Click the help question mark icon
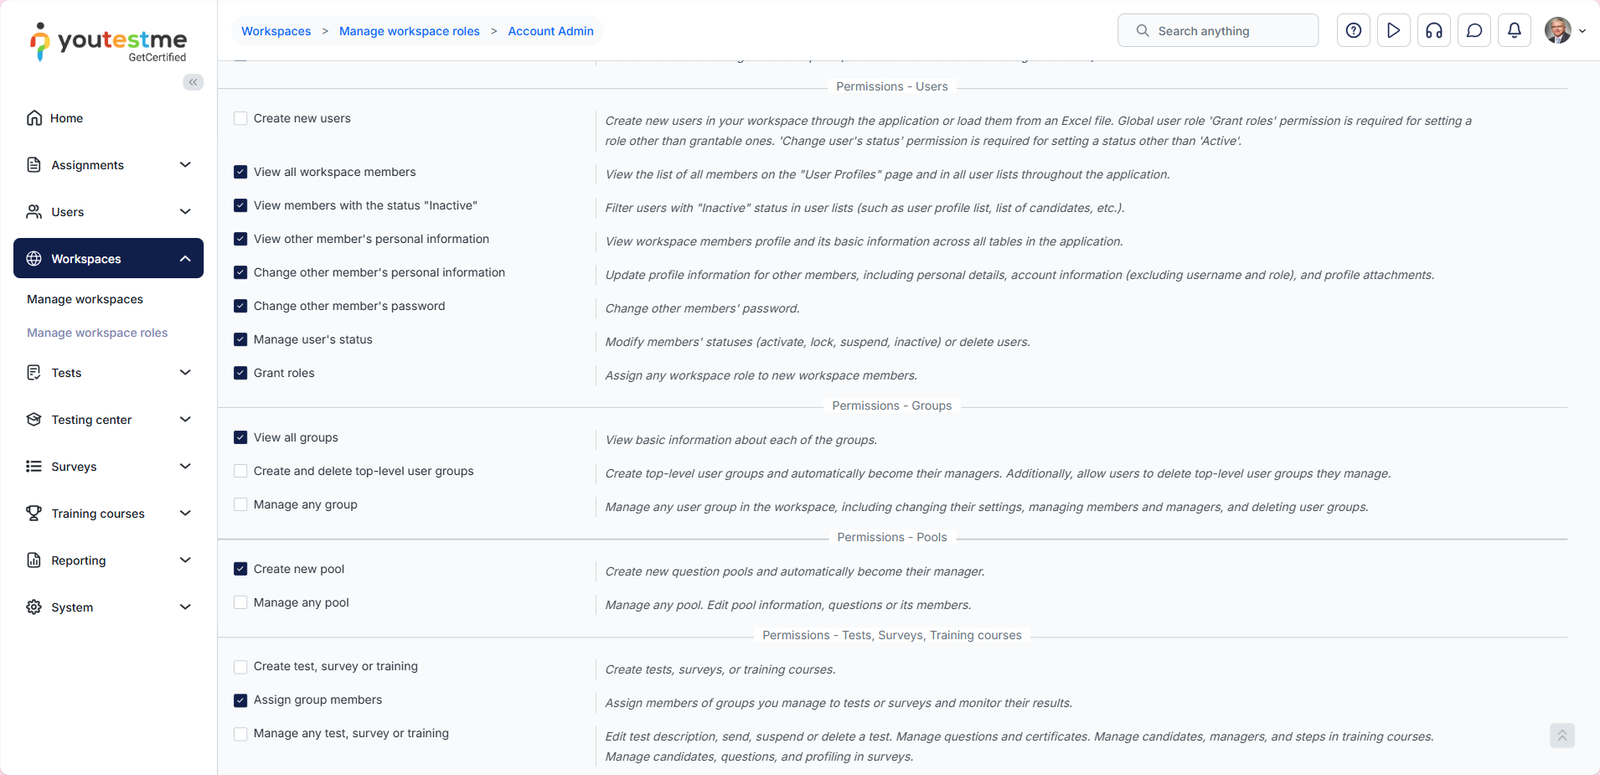Image resolution: width=1600 pixels, height=775 pixels. point(1353,31)
